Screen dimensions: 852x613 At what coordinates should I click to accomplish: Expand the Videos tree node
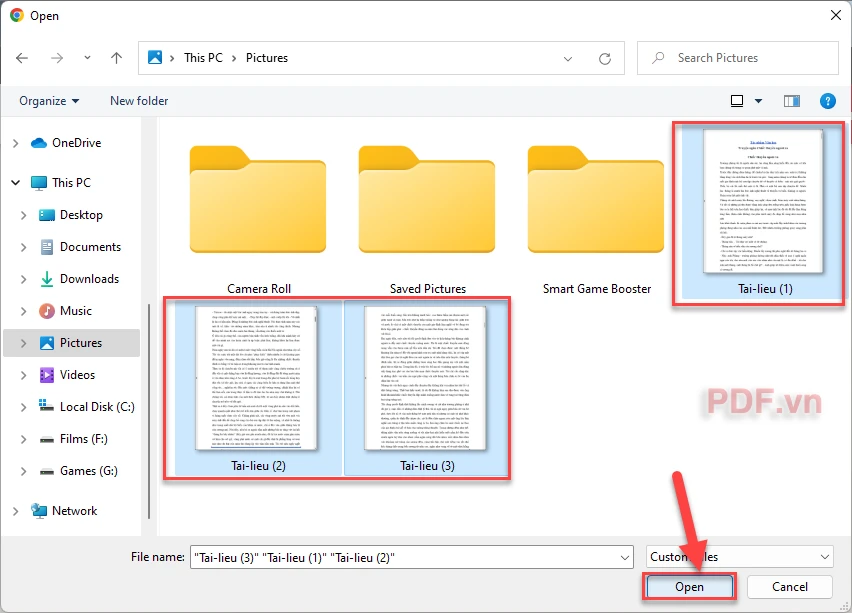23,376
